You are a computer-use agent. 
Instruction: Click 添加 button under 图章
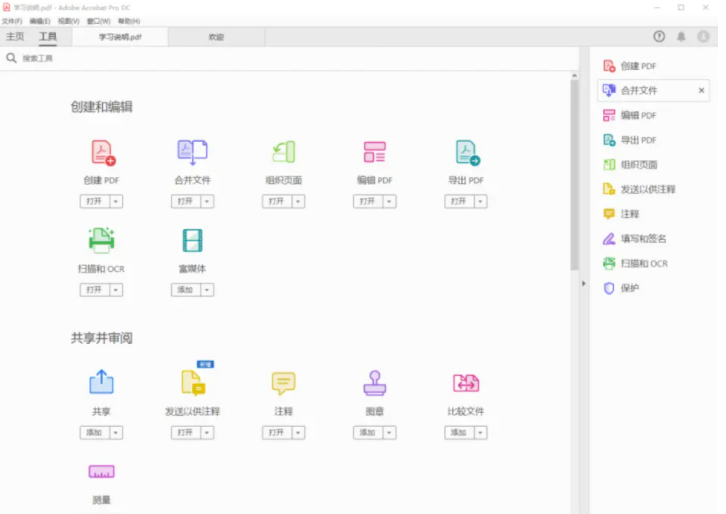point(368,433)
